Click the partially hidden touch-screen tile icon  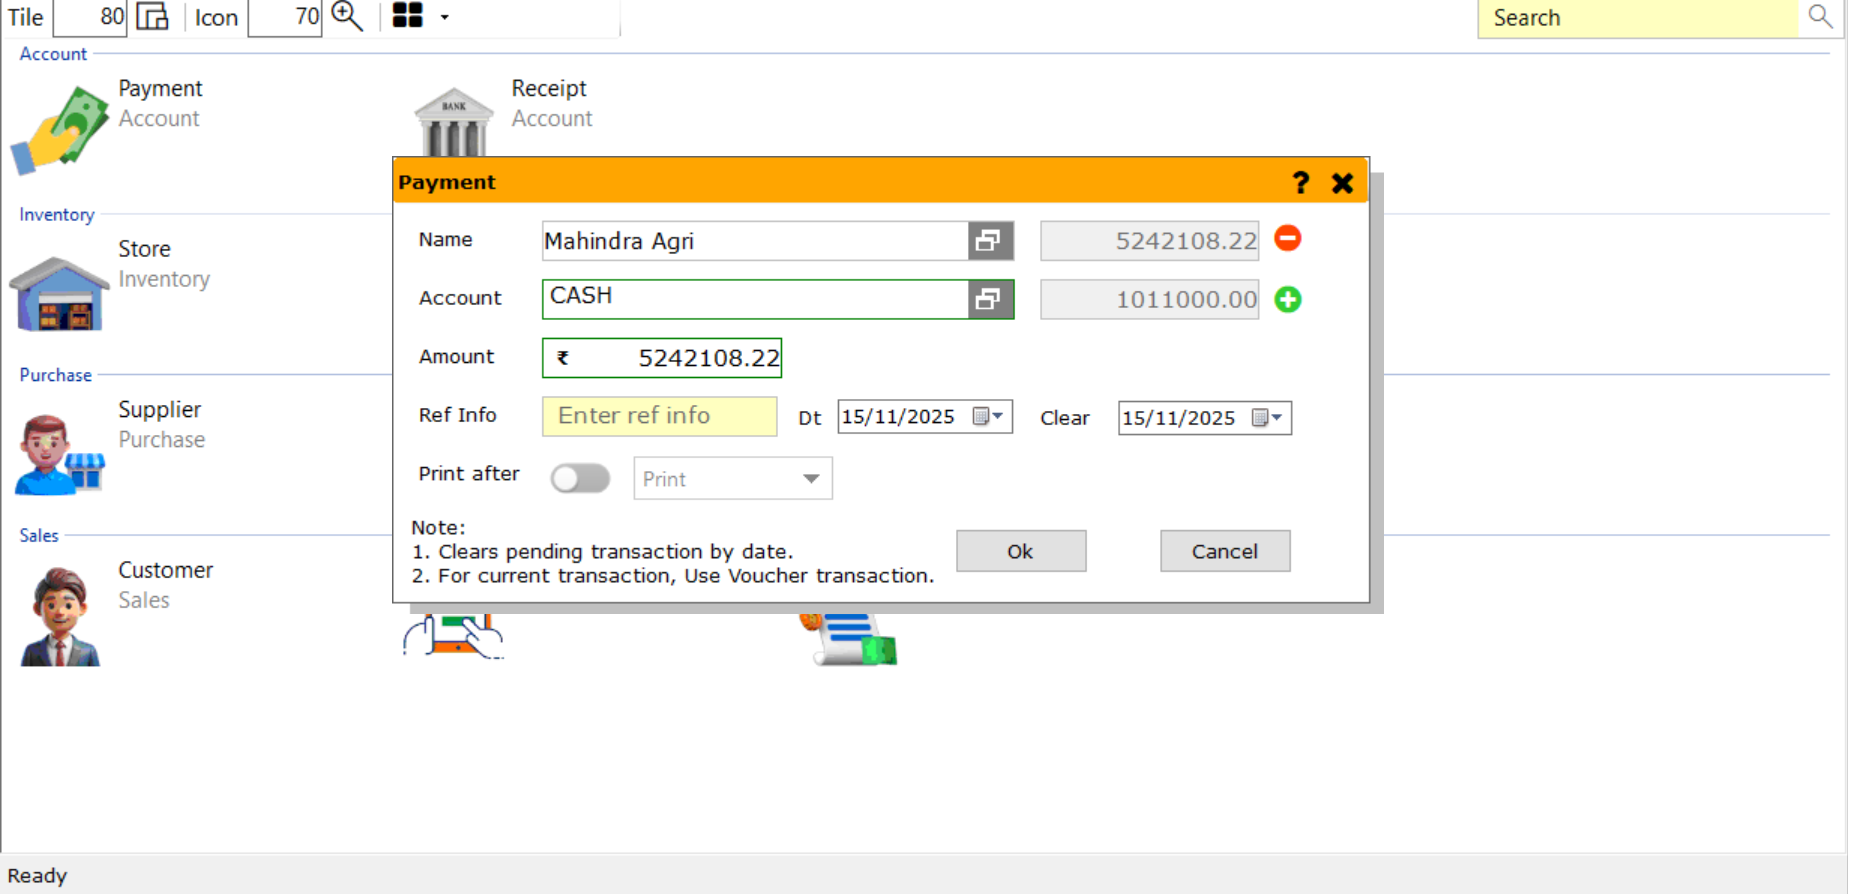click(x=454, y=636)
